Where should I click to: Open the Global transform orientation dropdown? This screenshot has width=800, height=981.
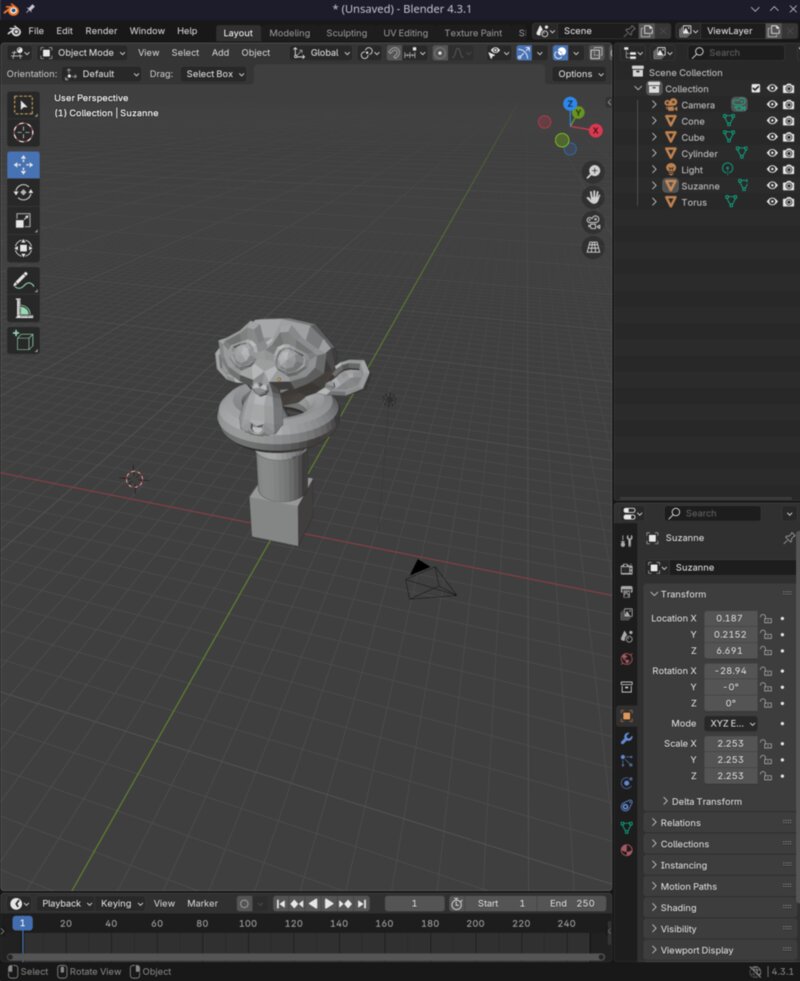[x=322, y=53]
